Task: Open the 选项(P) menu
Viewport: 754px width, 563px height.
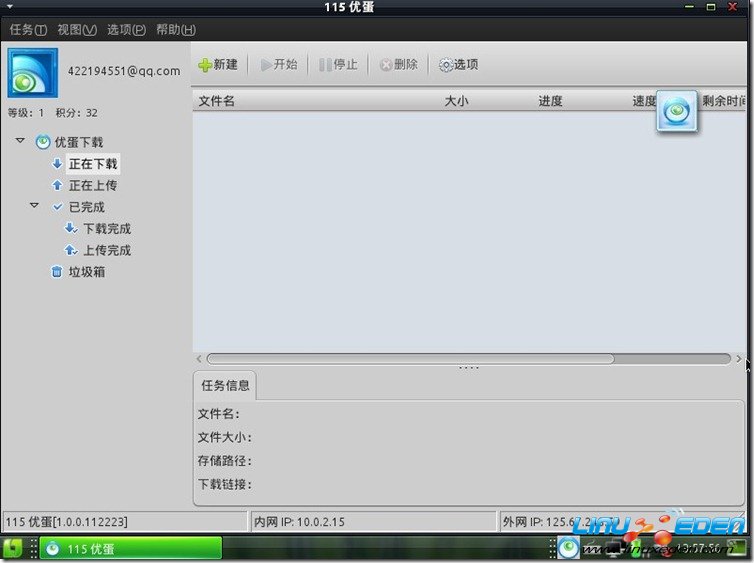Action: [126, 30]
